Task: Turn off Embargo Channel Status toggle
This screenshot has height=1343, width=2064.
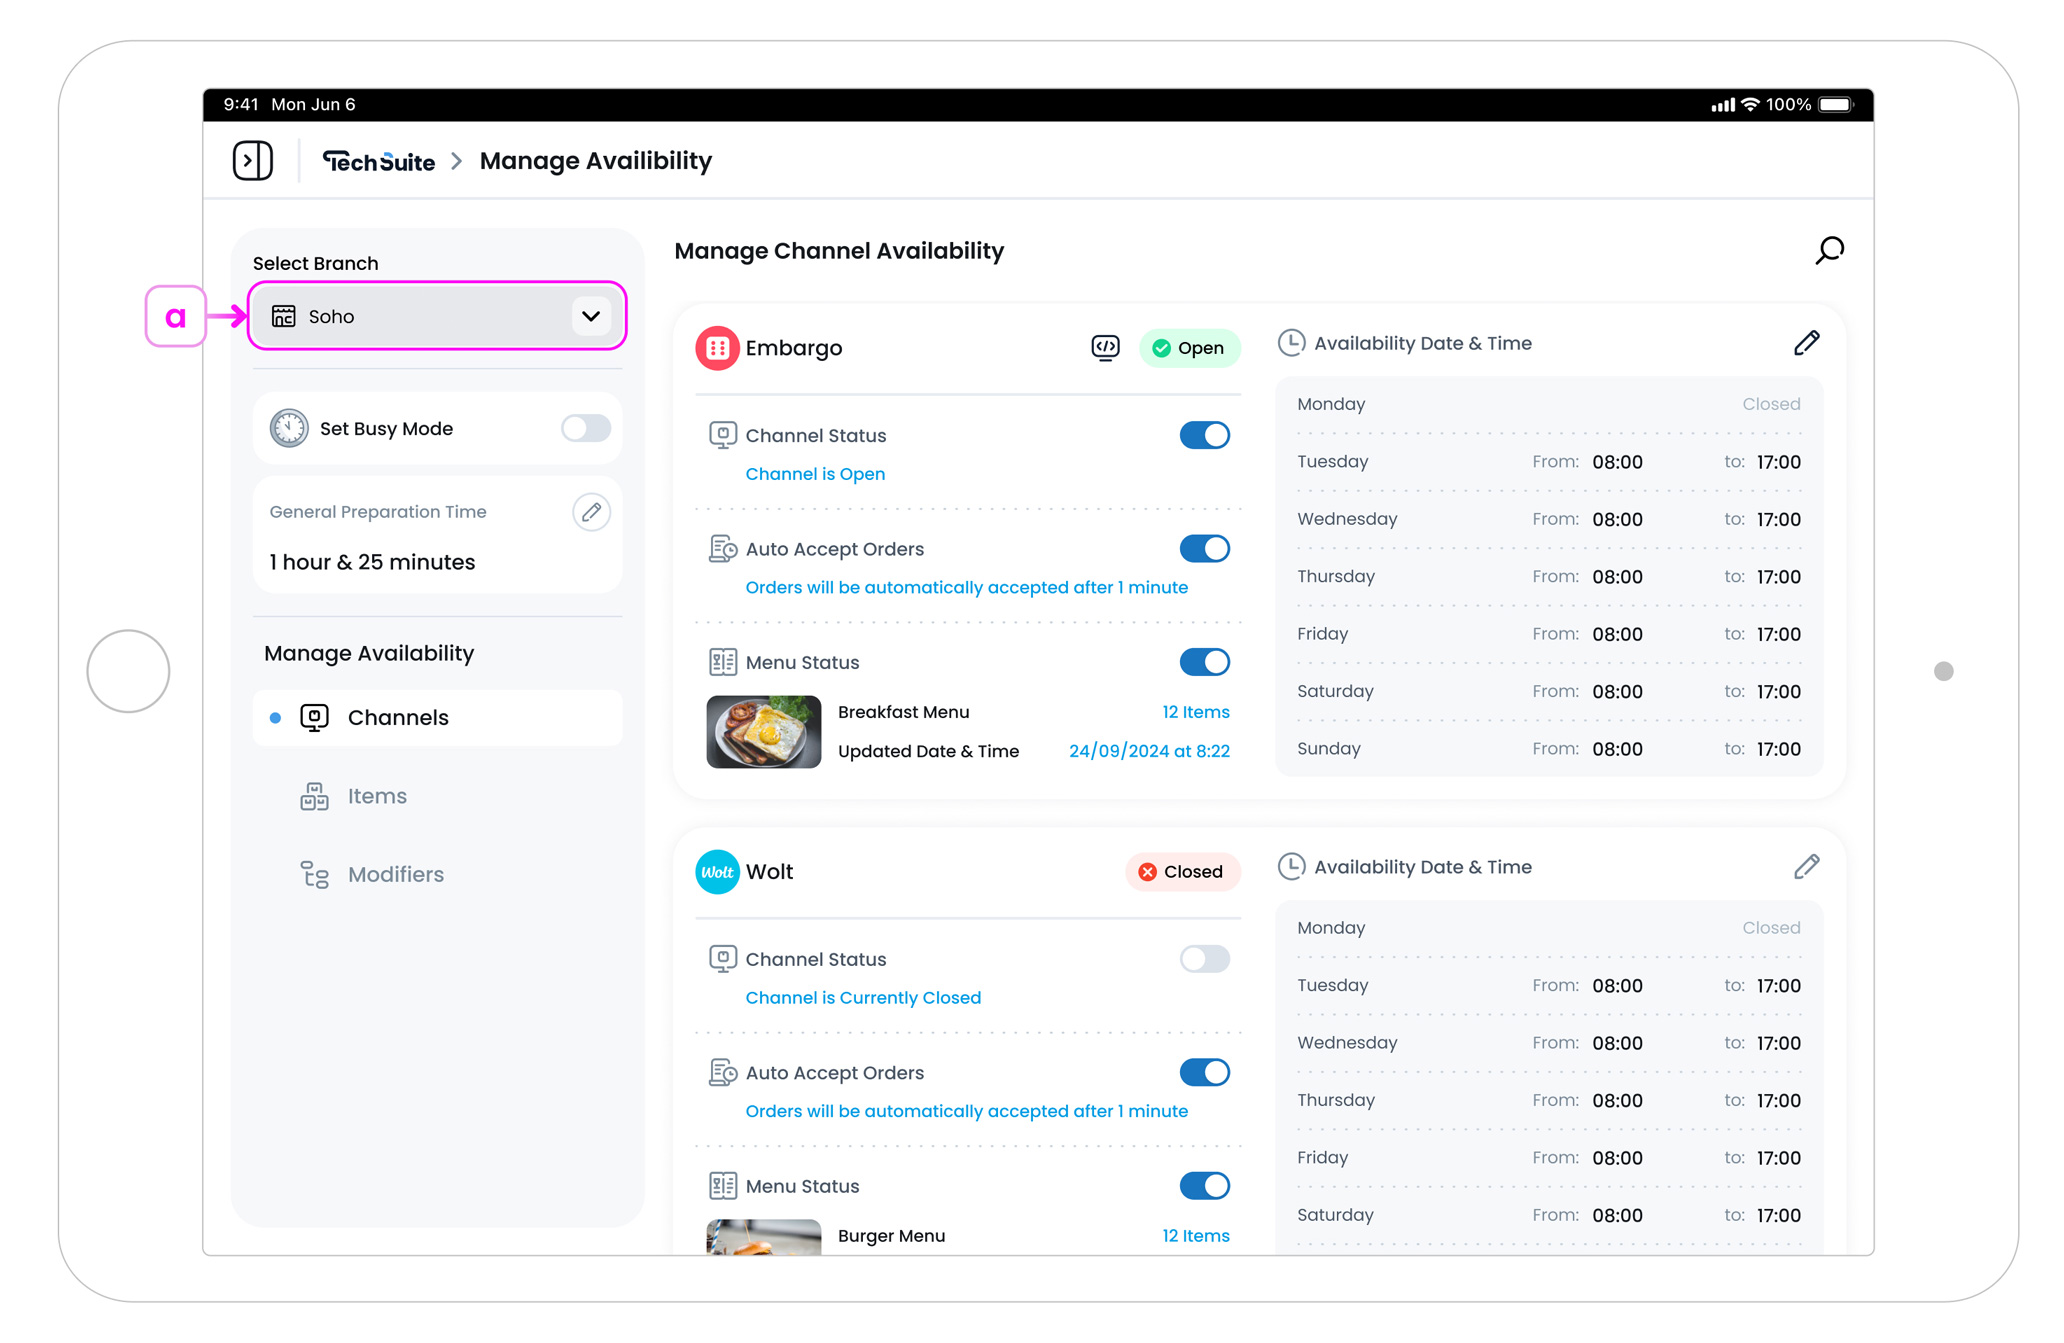Action: pos(1204,435)
